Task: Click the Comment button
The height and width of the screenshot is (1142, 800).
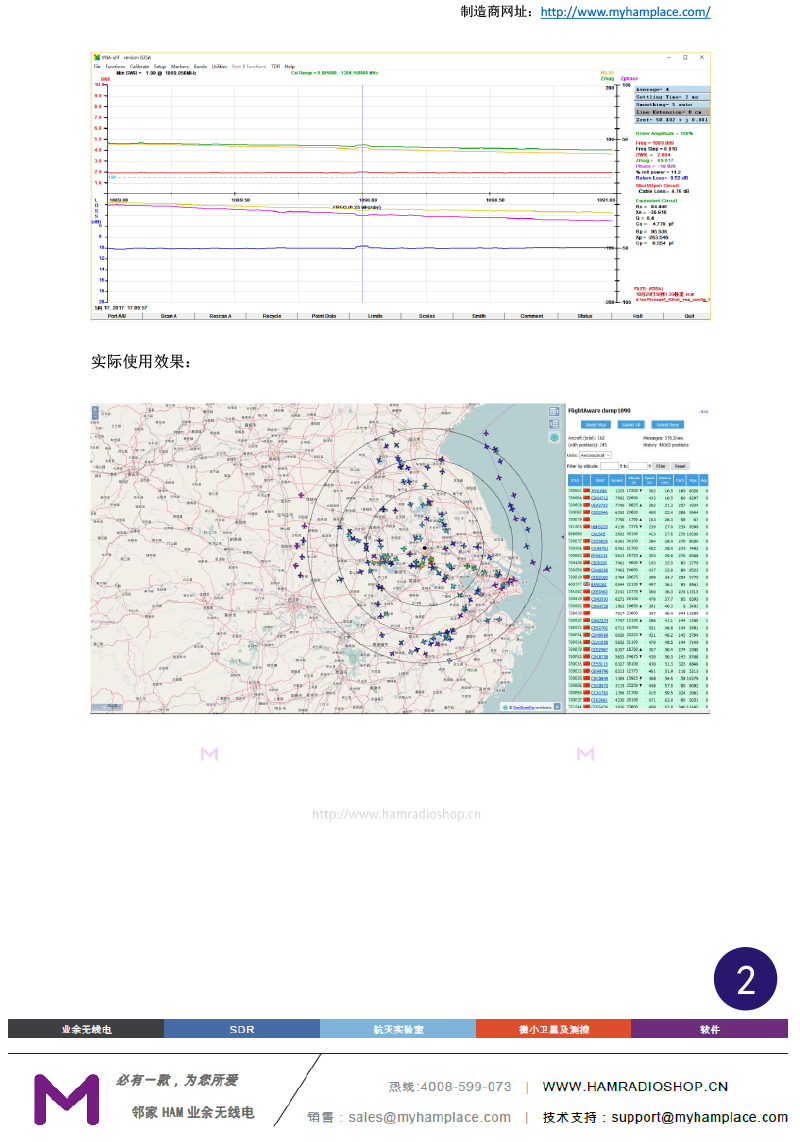Action: 531,316
